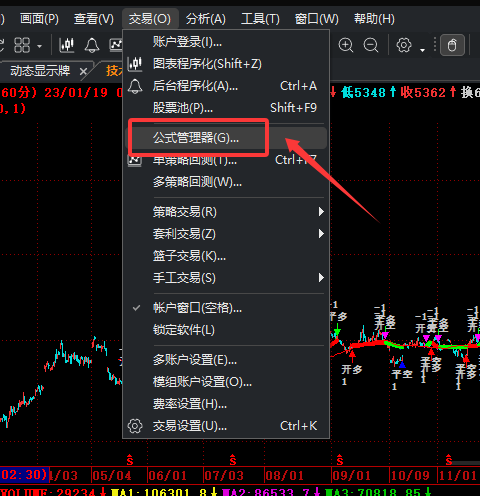Viewport: 480px width, 496px height.
Task: Click the candlestick icon beside 图表程序化
Action: pos(135,64)
